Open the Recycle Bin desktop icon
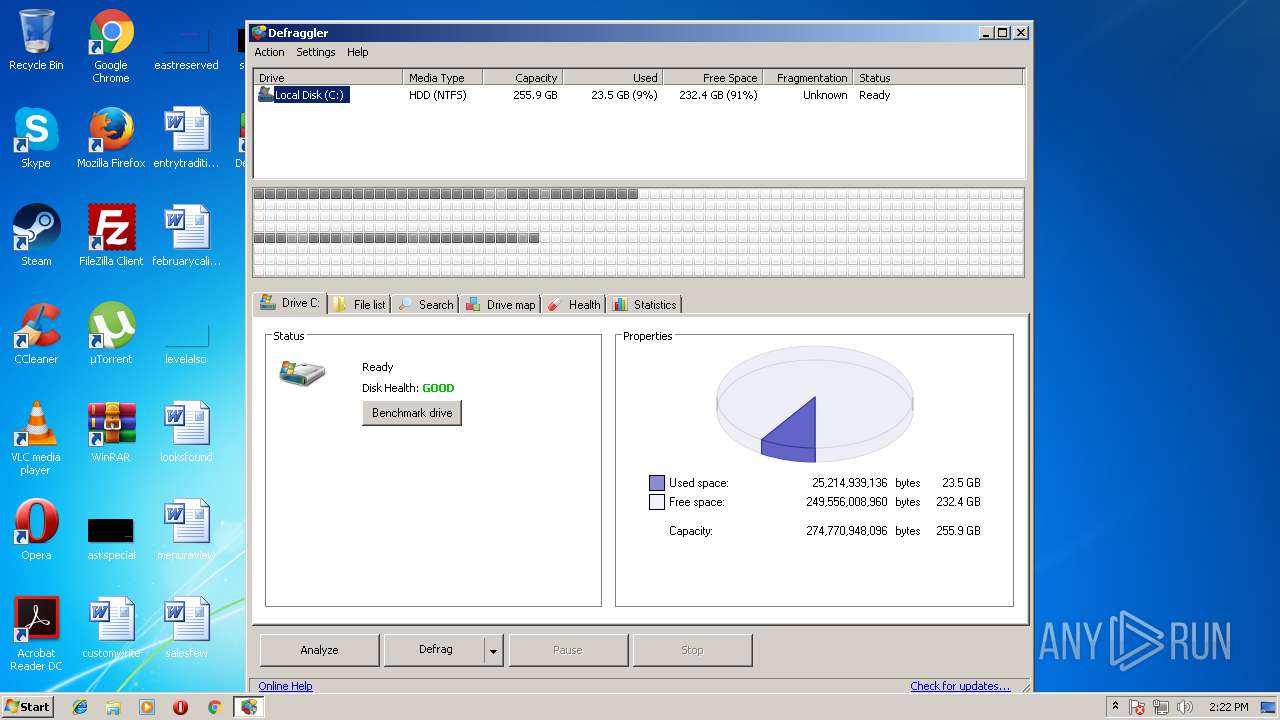1280x720 pixels. click(x=36, y=41)
